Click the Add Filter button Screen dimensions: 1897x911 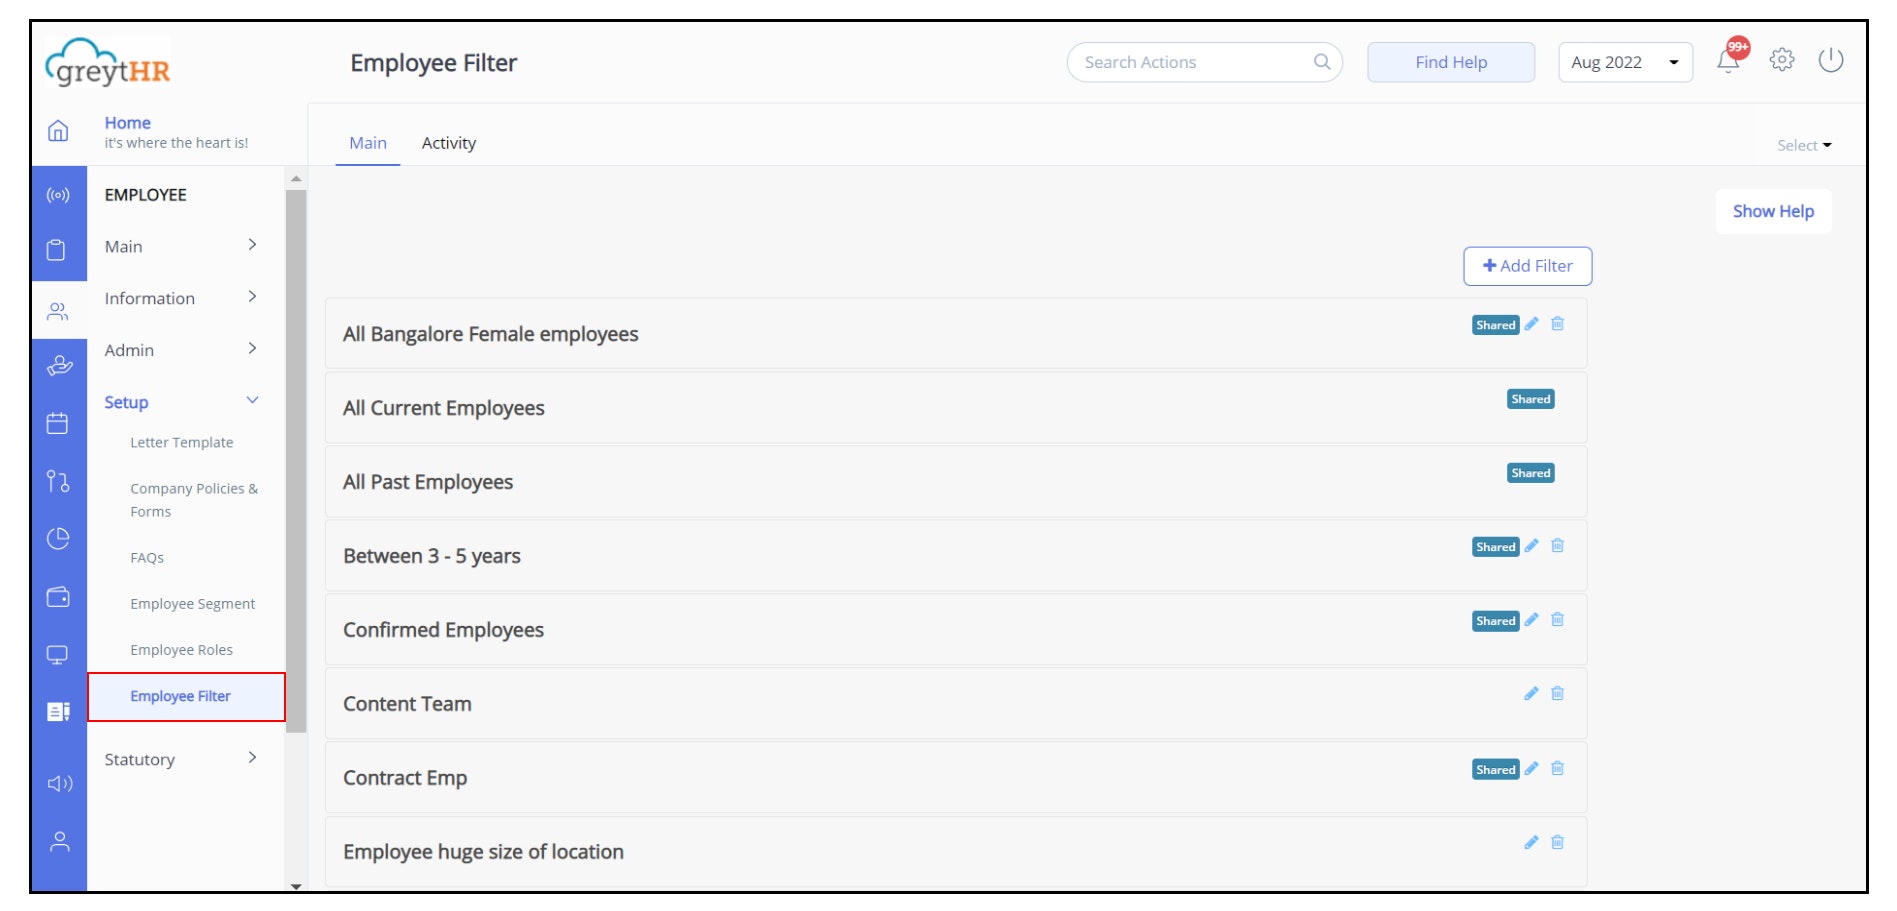click(x=1527, y=266)
